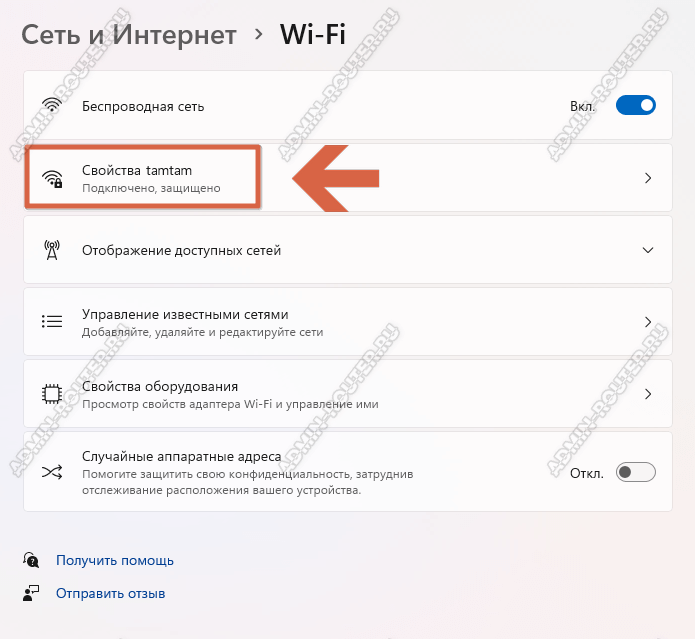695x639 pixels.
Task: Open the Отправить отзыв link
Action: [x=110, y=593]
